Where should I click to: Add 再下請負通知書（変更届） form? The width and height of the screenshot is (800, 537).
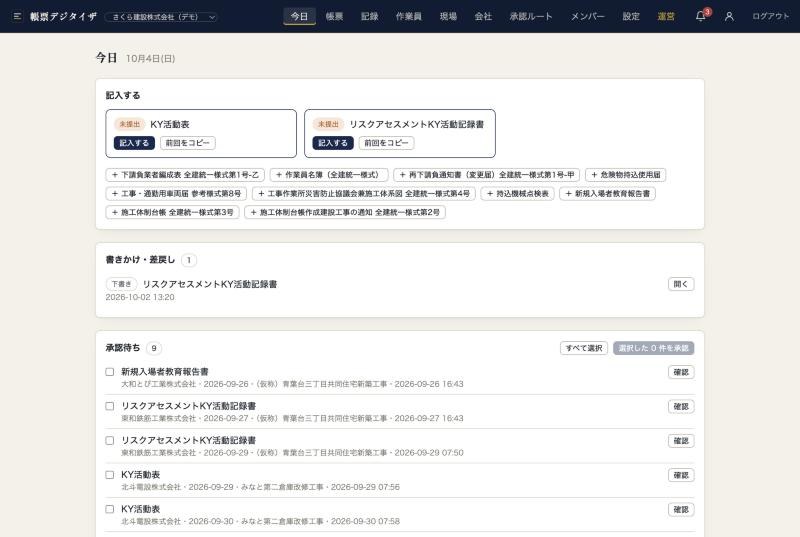pos(486,175)
